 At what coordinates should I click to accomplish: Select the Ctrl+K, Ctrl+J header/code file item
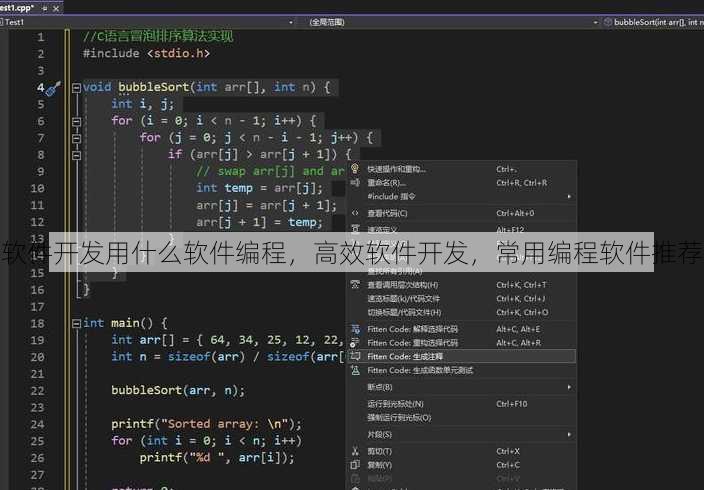coord(462,299)
